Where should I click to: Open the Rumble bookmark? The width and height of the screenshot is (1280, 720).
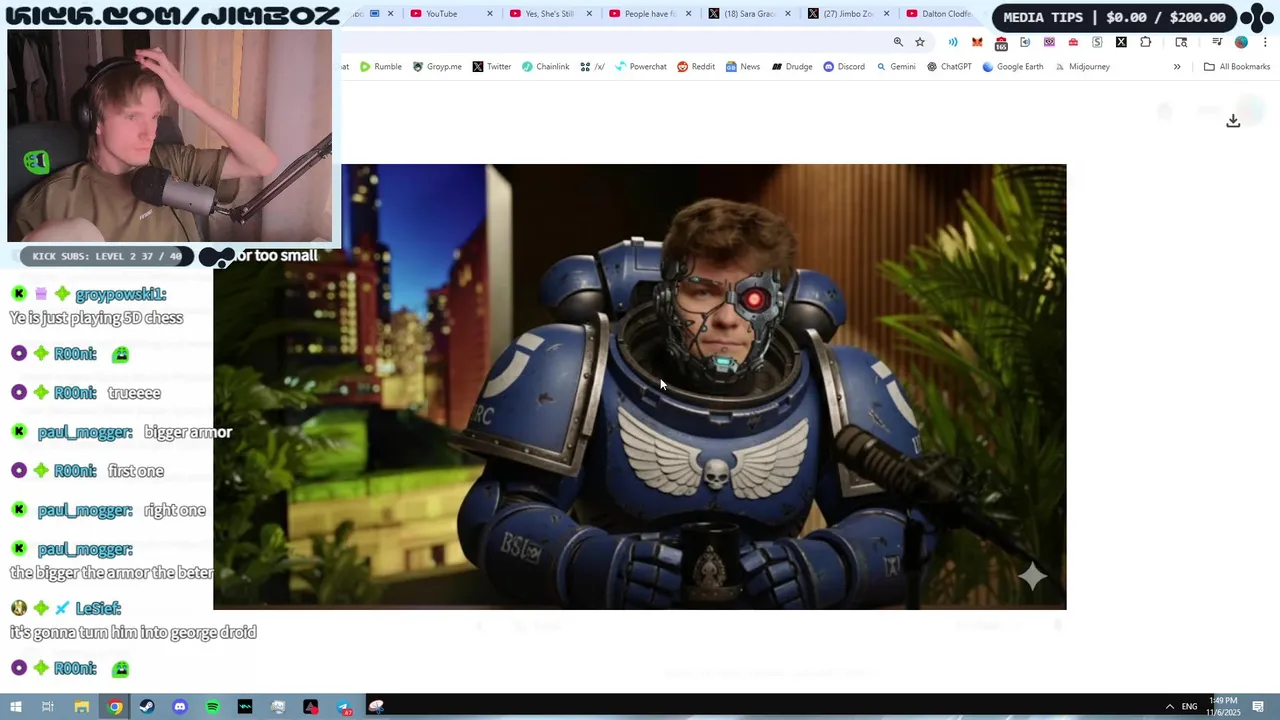381,67
